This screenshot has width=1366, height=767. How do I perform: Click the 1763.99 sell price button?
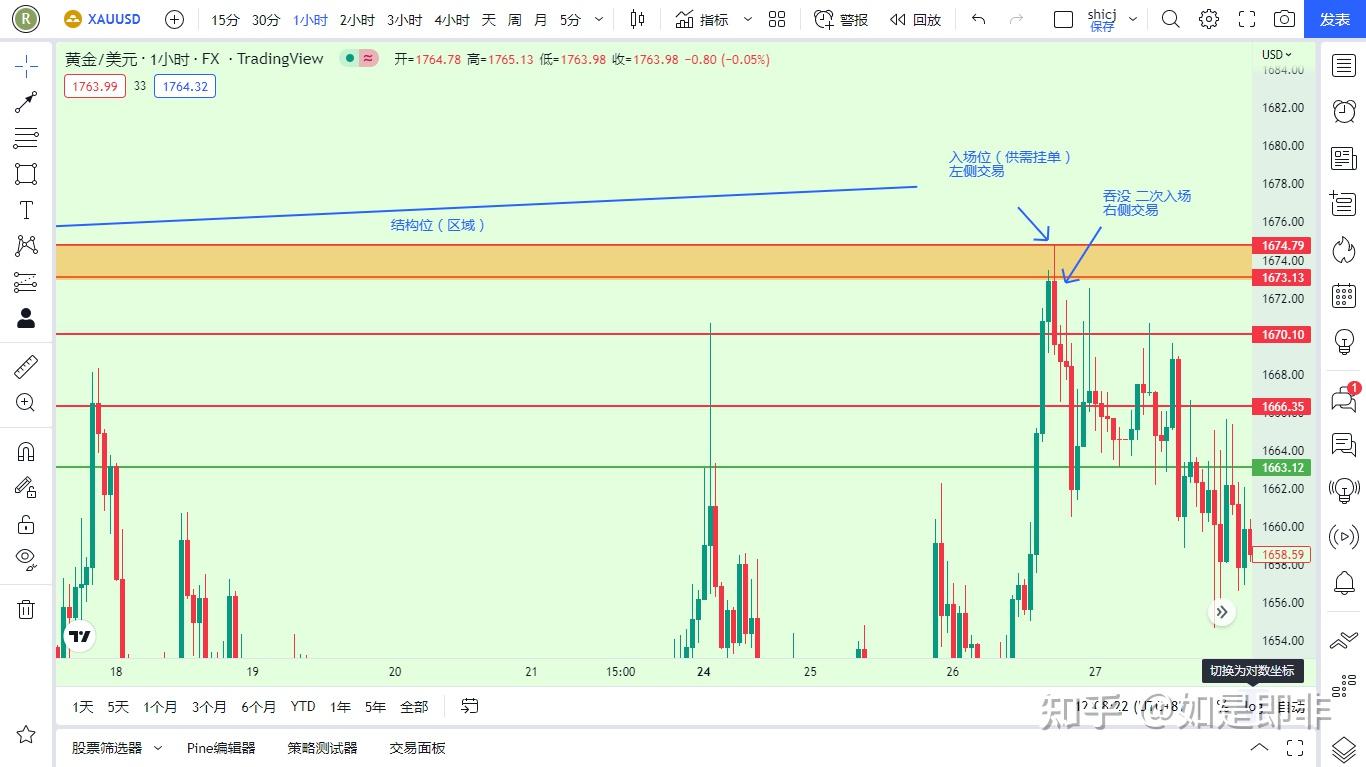point(95,87)
